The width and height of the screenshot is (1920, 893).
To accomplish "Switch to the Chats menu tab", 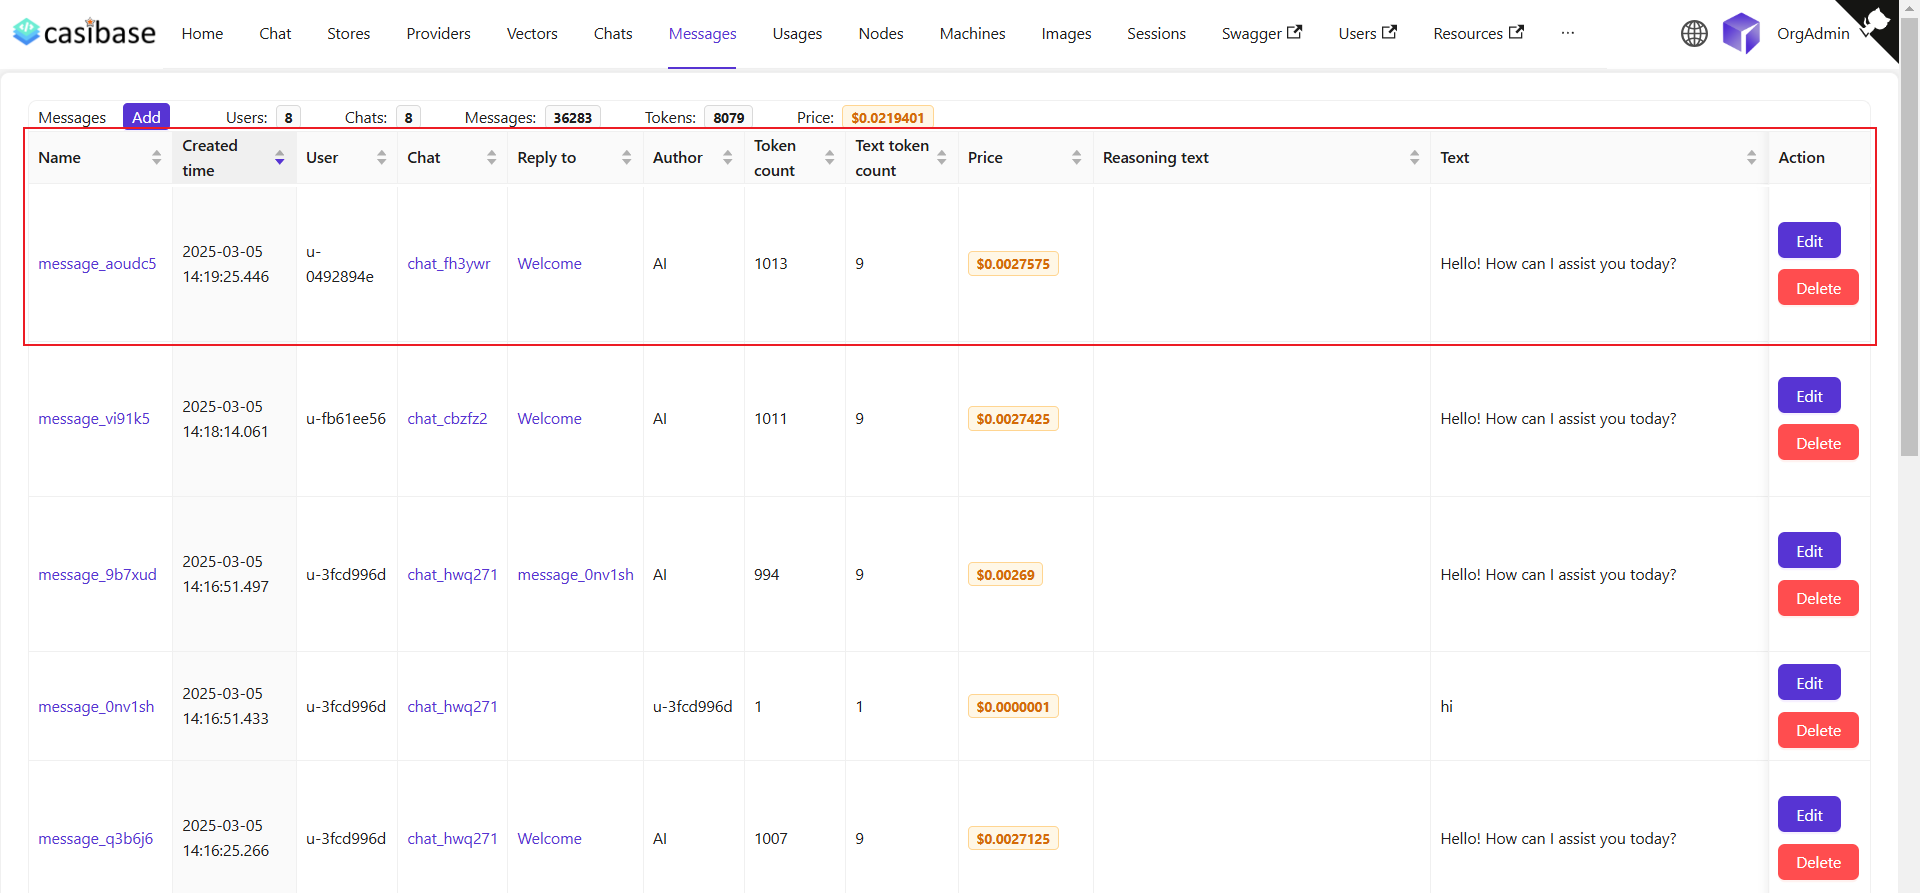I will [x=612, y=33].
